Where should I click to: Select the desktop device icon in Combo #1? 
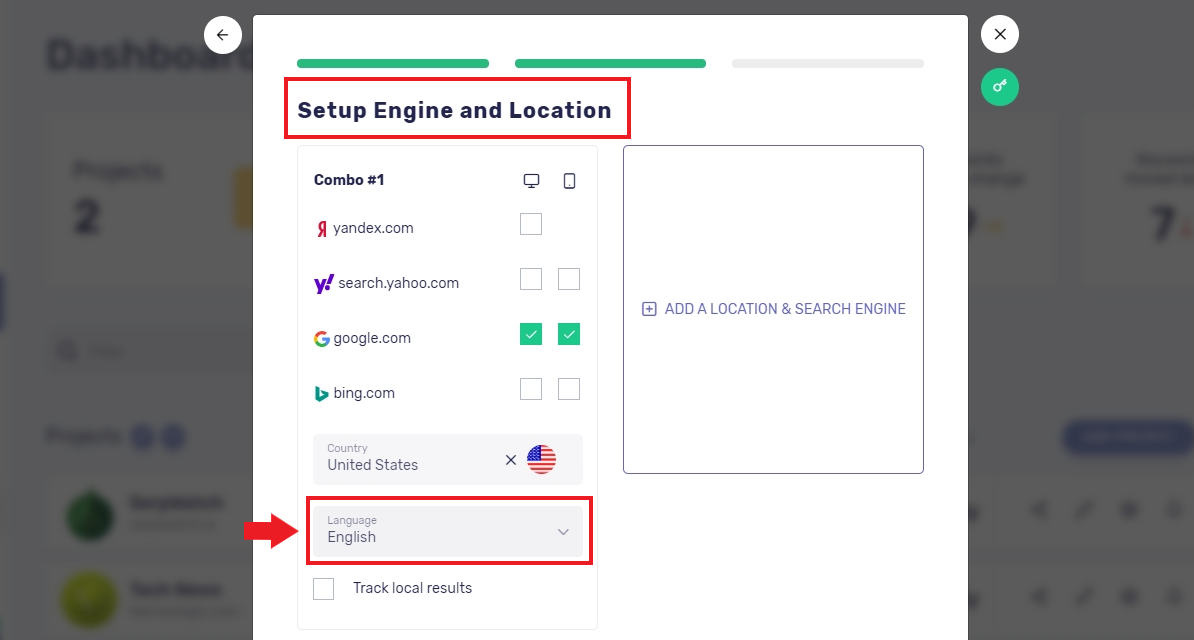pos(531,180)
